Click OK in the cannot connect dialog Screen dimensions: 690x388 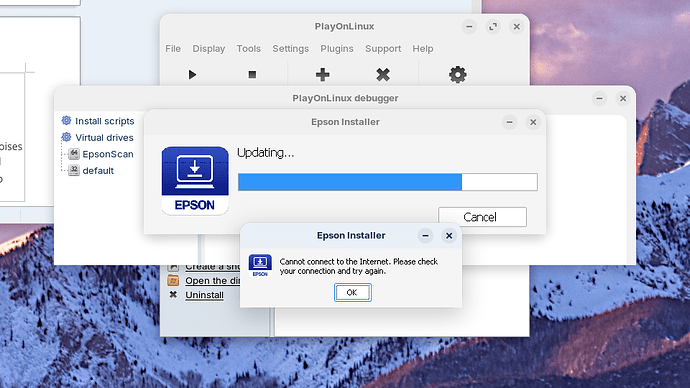(x=352, y=293)
